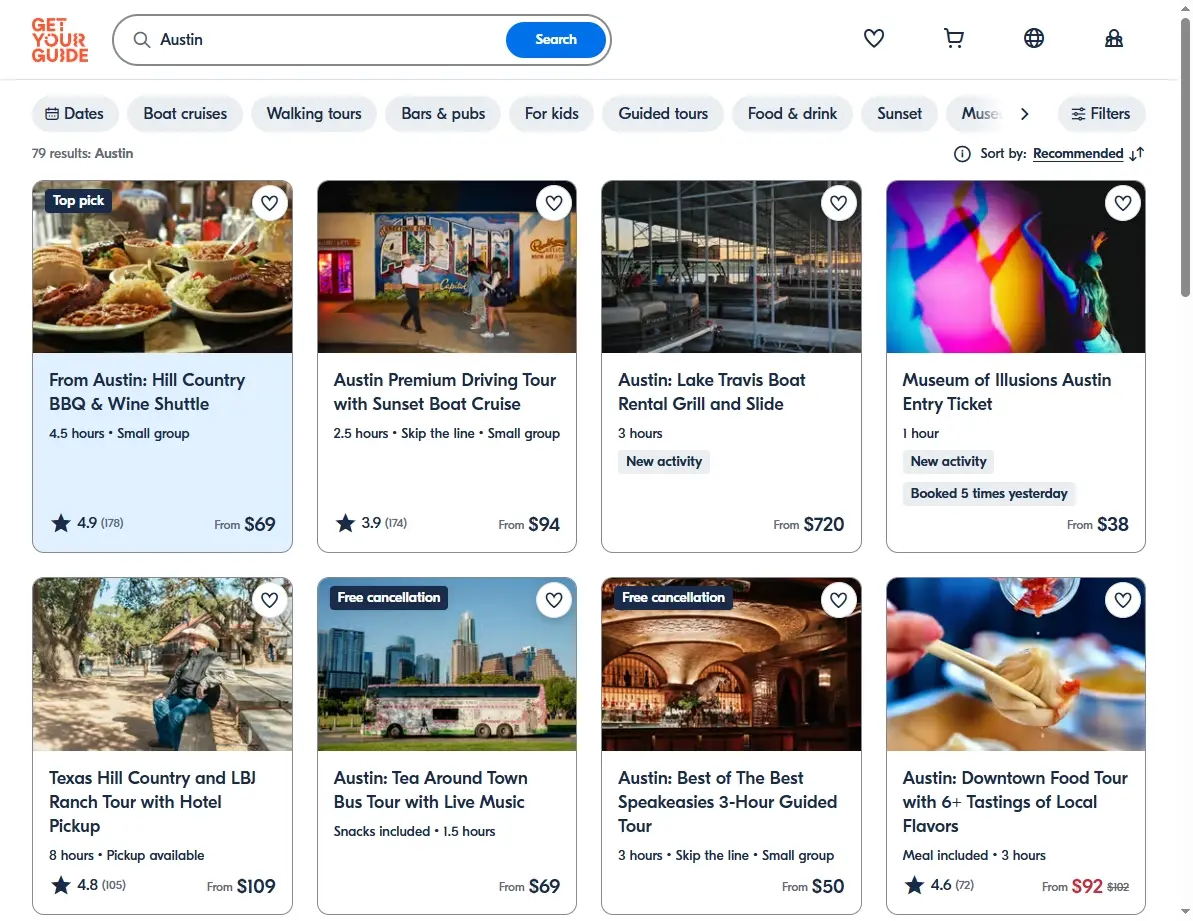Open Austin: Downtown Food Tour with 6+ Tastings
1193x921 pixels.
[1015, 802]
